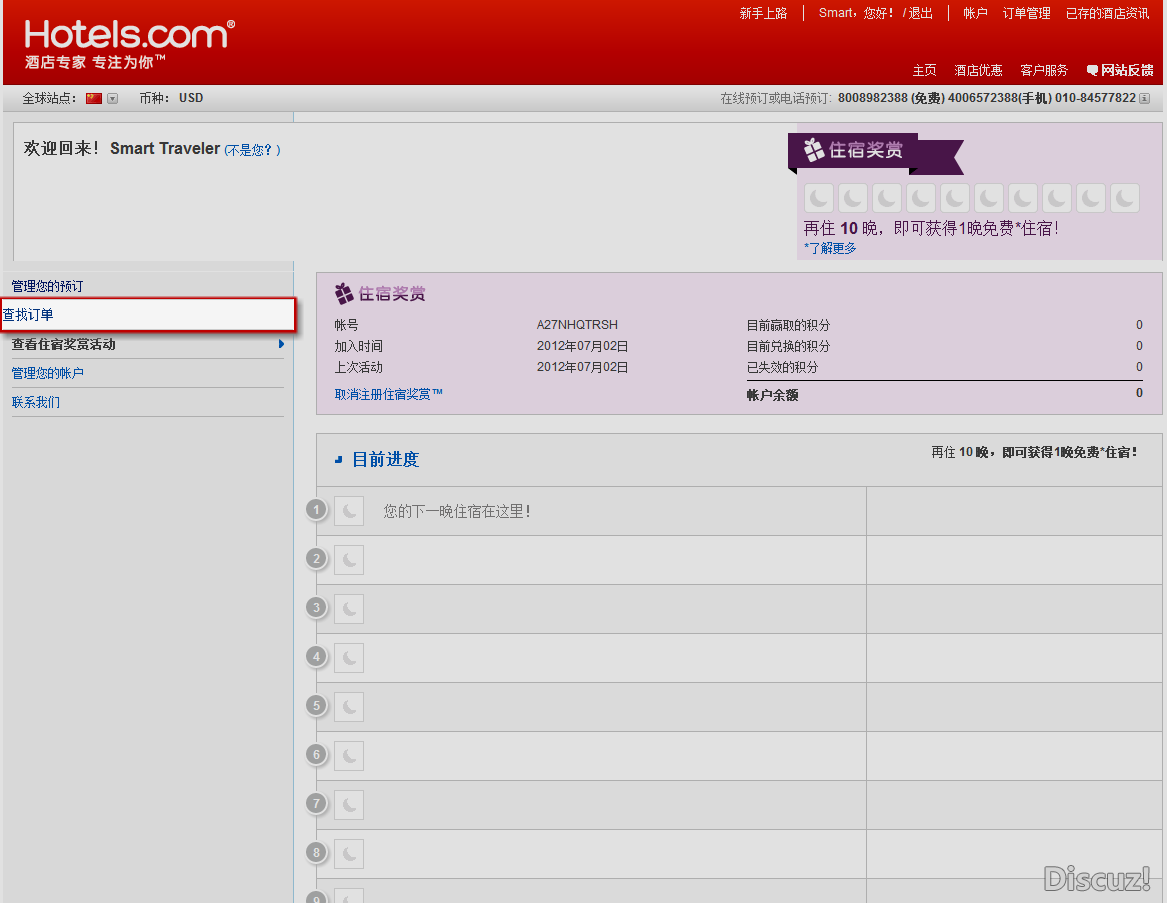Click moon icon in progress row 5
The height and width of the screenshot is (903, 1167).
tap(349, 707)
